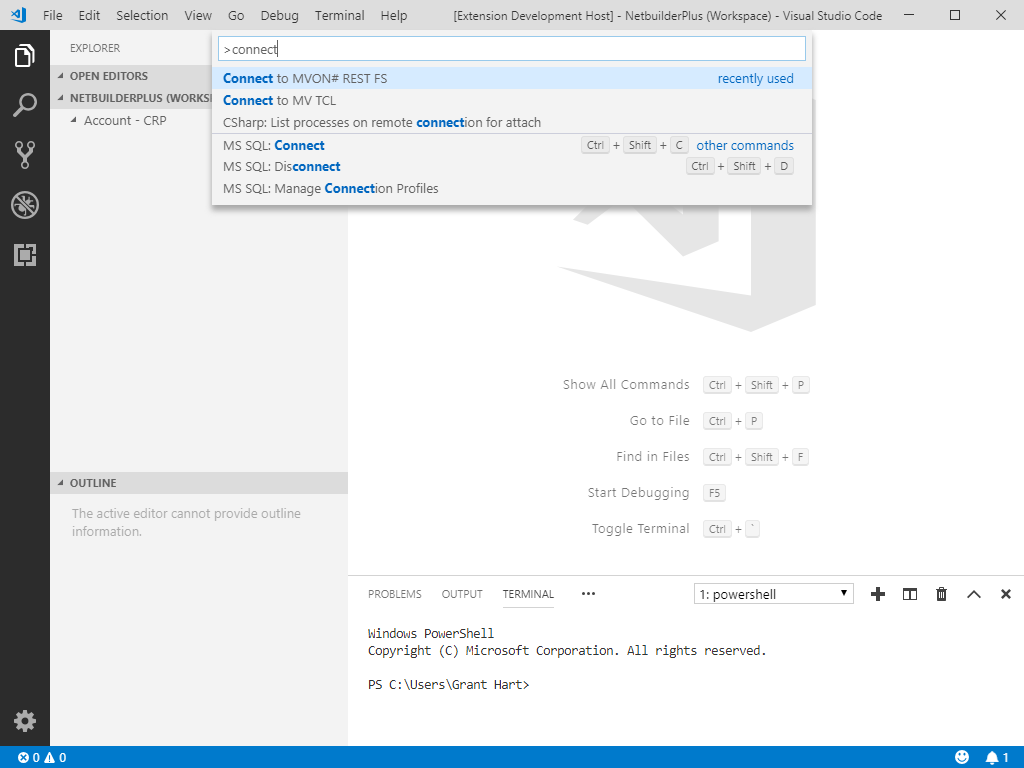
Task: Open the Help menu
Action: coord(393,15)
